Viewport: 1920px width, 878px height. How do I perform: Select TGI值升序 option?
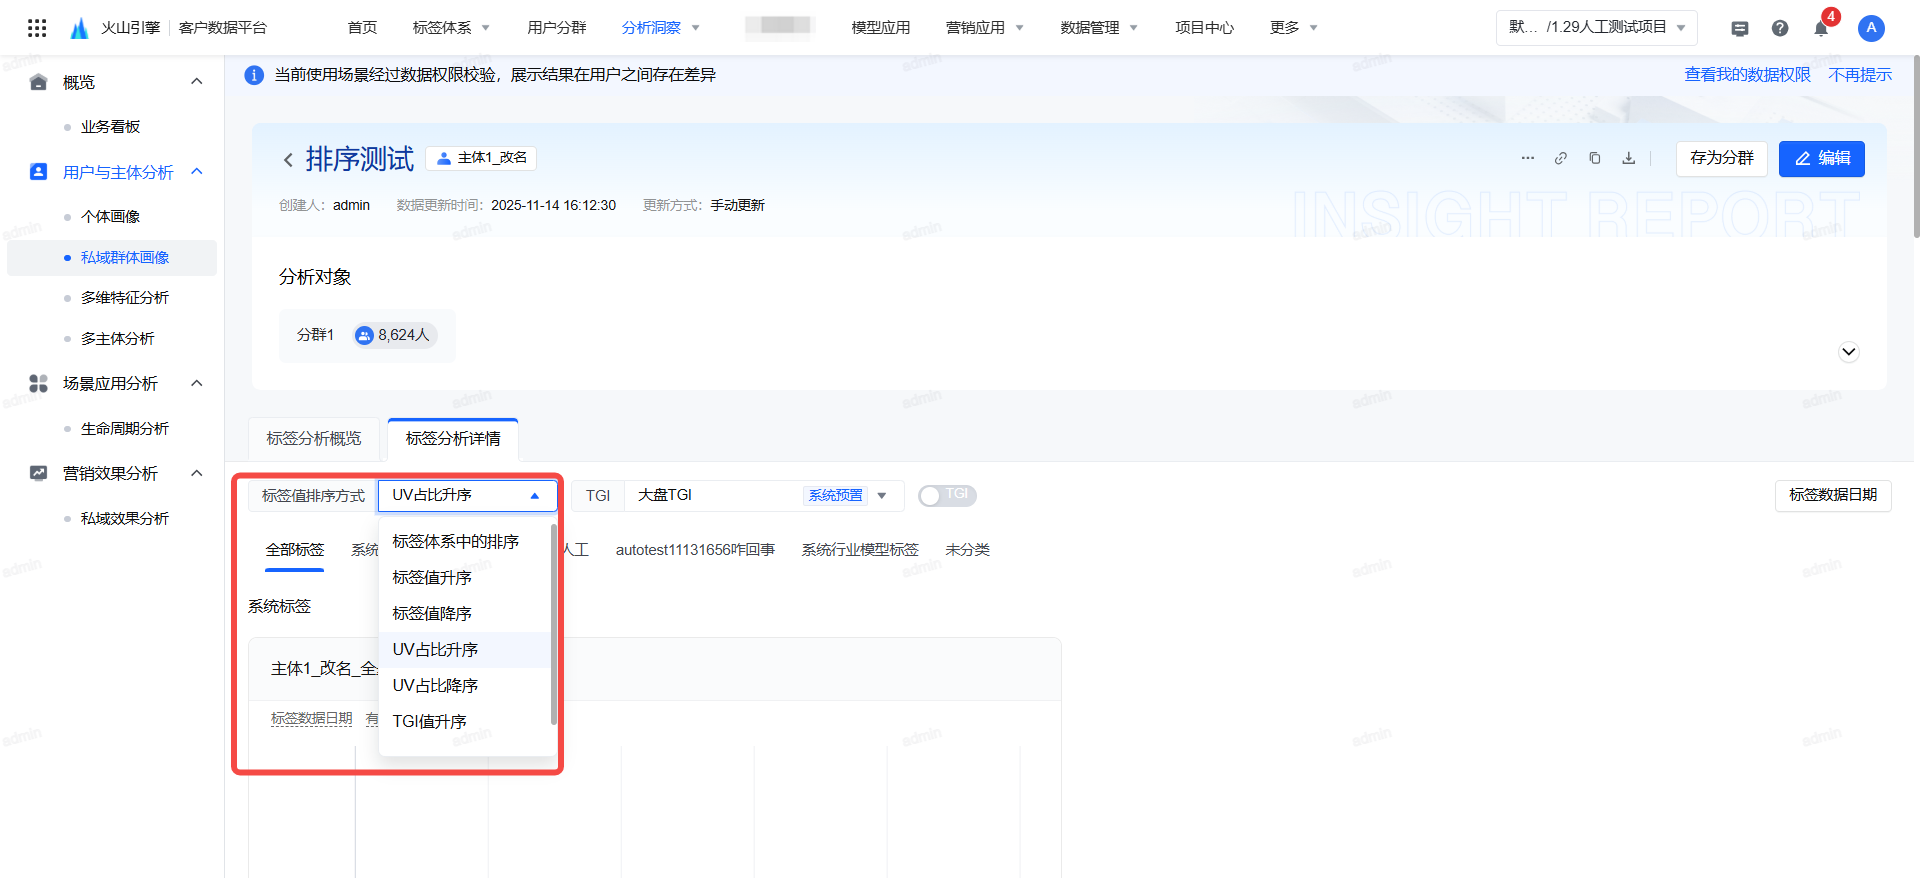pyautogui.click(x=465, y=722)
